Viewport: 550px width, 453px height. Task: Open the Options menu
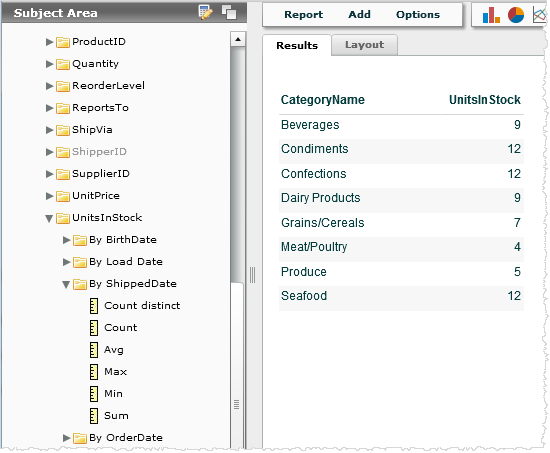click(418, 14)
